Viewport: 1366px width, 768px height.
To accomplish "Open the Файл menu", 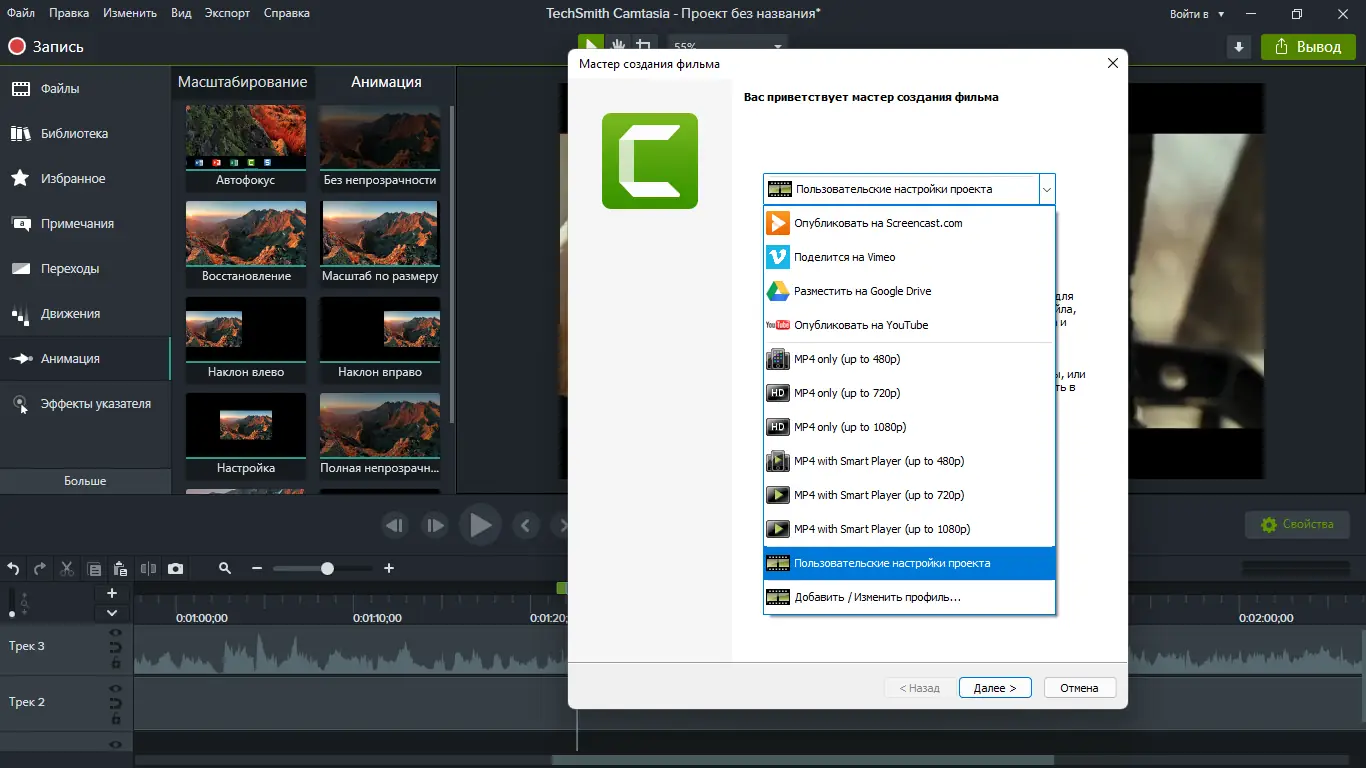I will (19, 13).
